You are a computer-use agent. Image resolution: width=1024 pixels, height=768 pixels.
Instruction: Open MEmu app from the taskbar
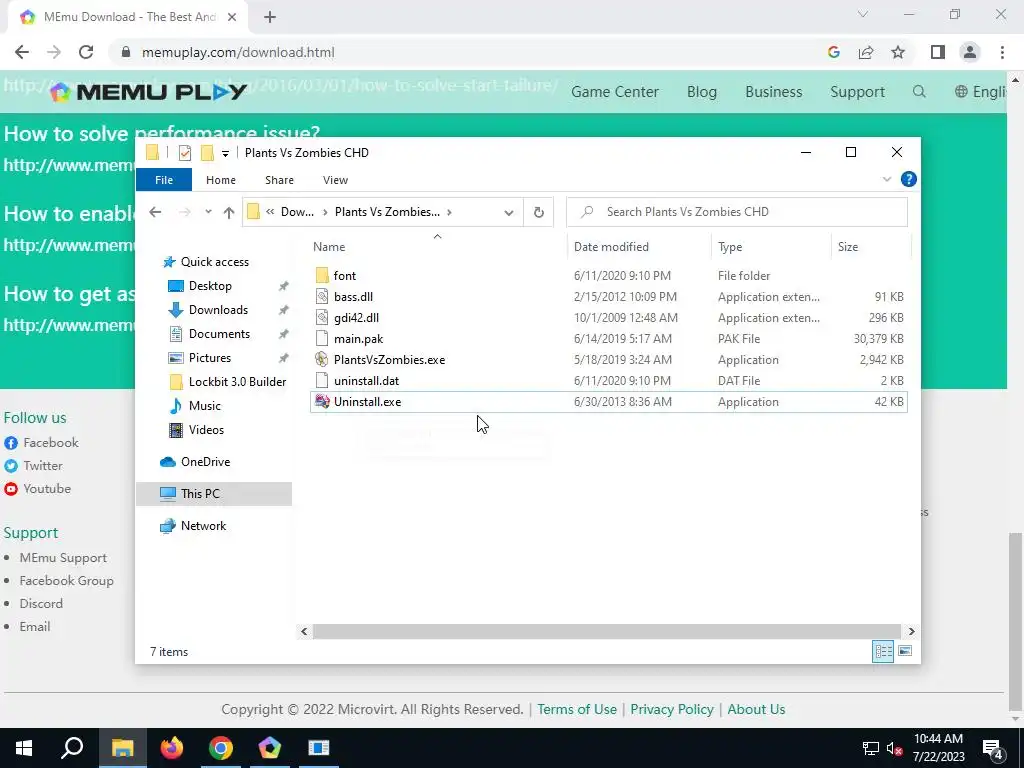[x=270, y=748]
